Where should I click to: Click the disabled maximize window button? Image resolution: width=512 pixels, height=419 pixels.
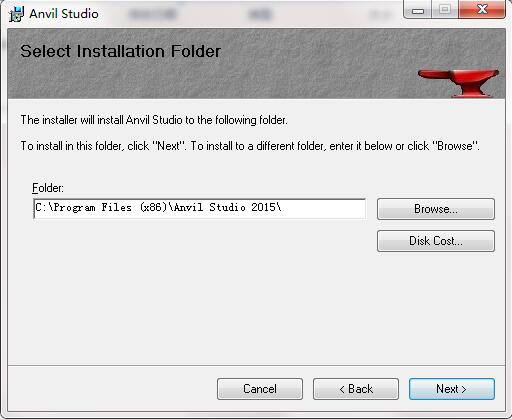pyautogui.click(x=445, y=10)
